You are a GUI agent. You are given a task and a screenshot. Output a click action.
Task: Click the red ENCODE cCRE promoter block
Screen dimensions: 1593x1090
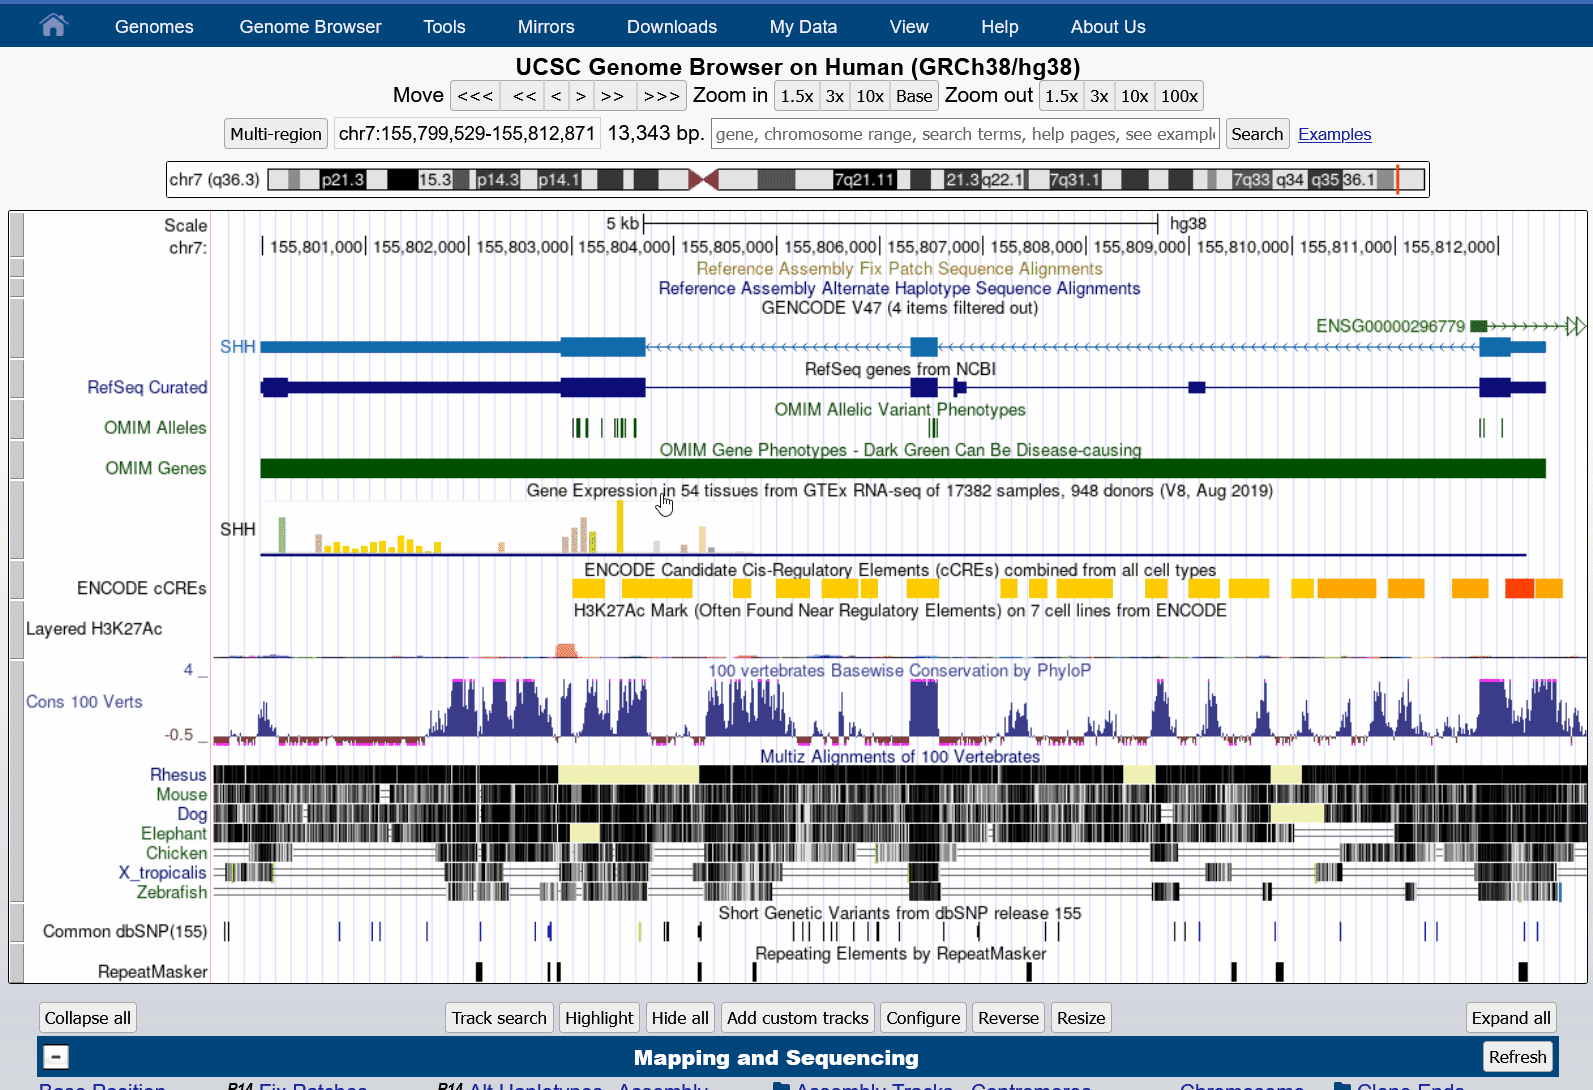1519,588
